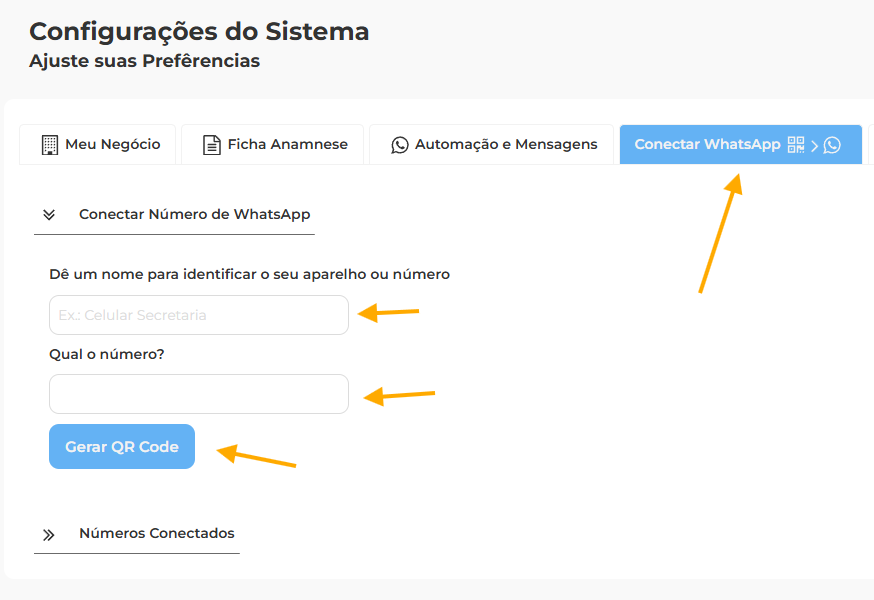Collapse the section using the double-down chevron icon
Image resolution: width=874 pixels, height=600 pixels.
click(x=49, y=214)
